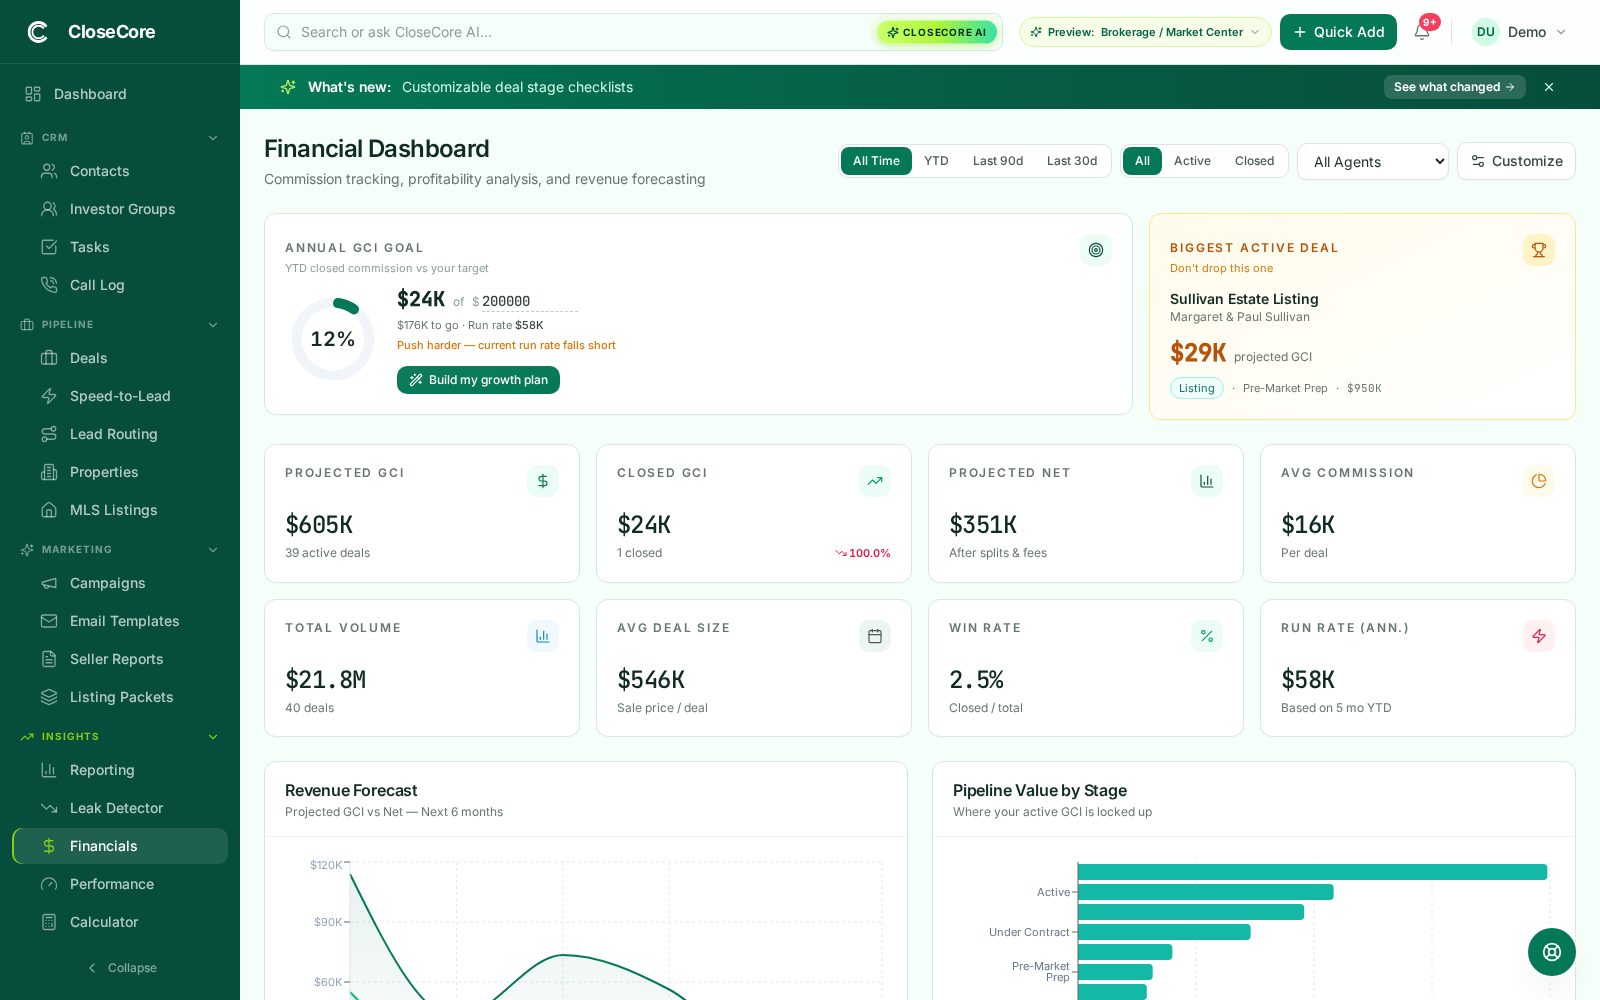Image resolution: width=1600 pixels, height=1000 pixels.
Task: Click the percent icon on Win Rate card
Action: coord(1207,636)
